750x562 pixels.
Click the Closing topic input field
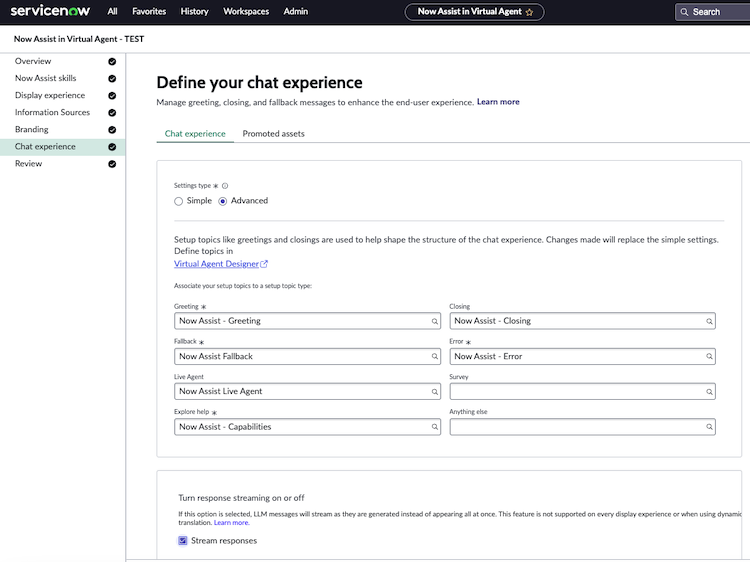(582, 321)
